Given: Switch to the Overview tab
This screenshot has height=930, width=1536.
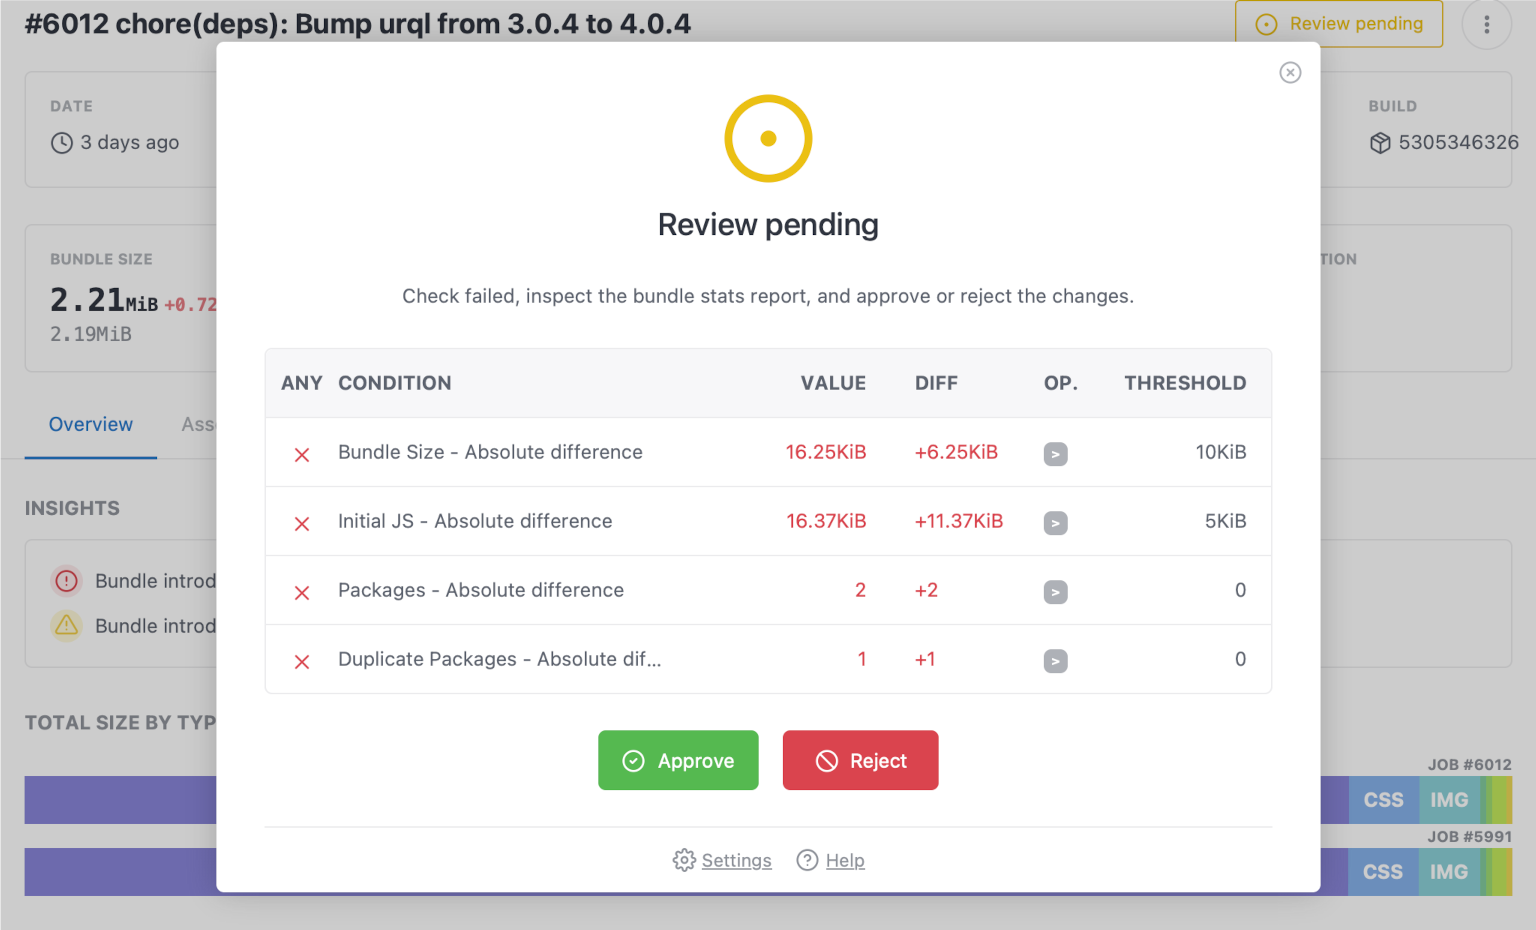Looking at the screenshot, I should [x=91, y=424].
